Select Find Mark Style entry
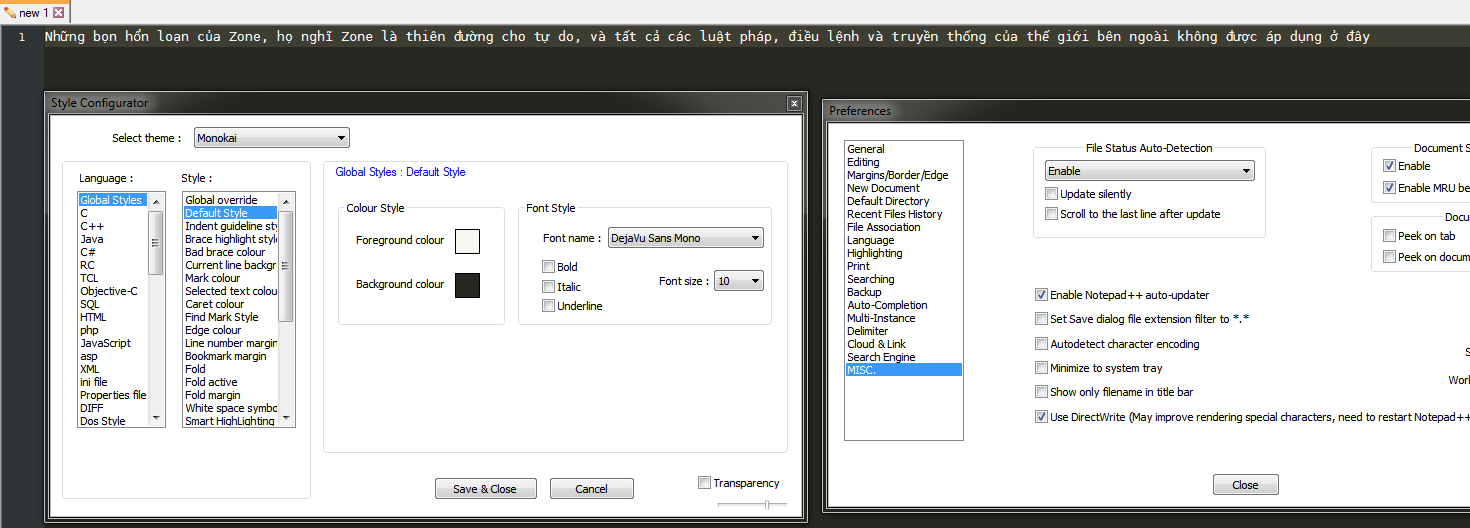 pyautogui.click(x=221, y=317)
